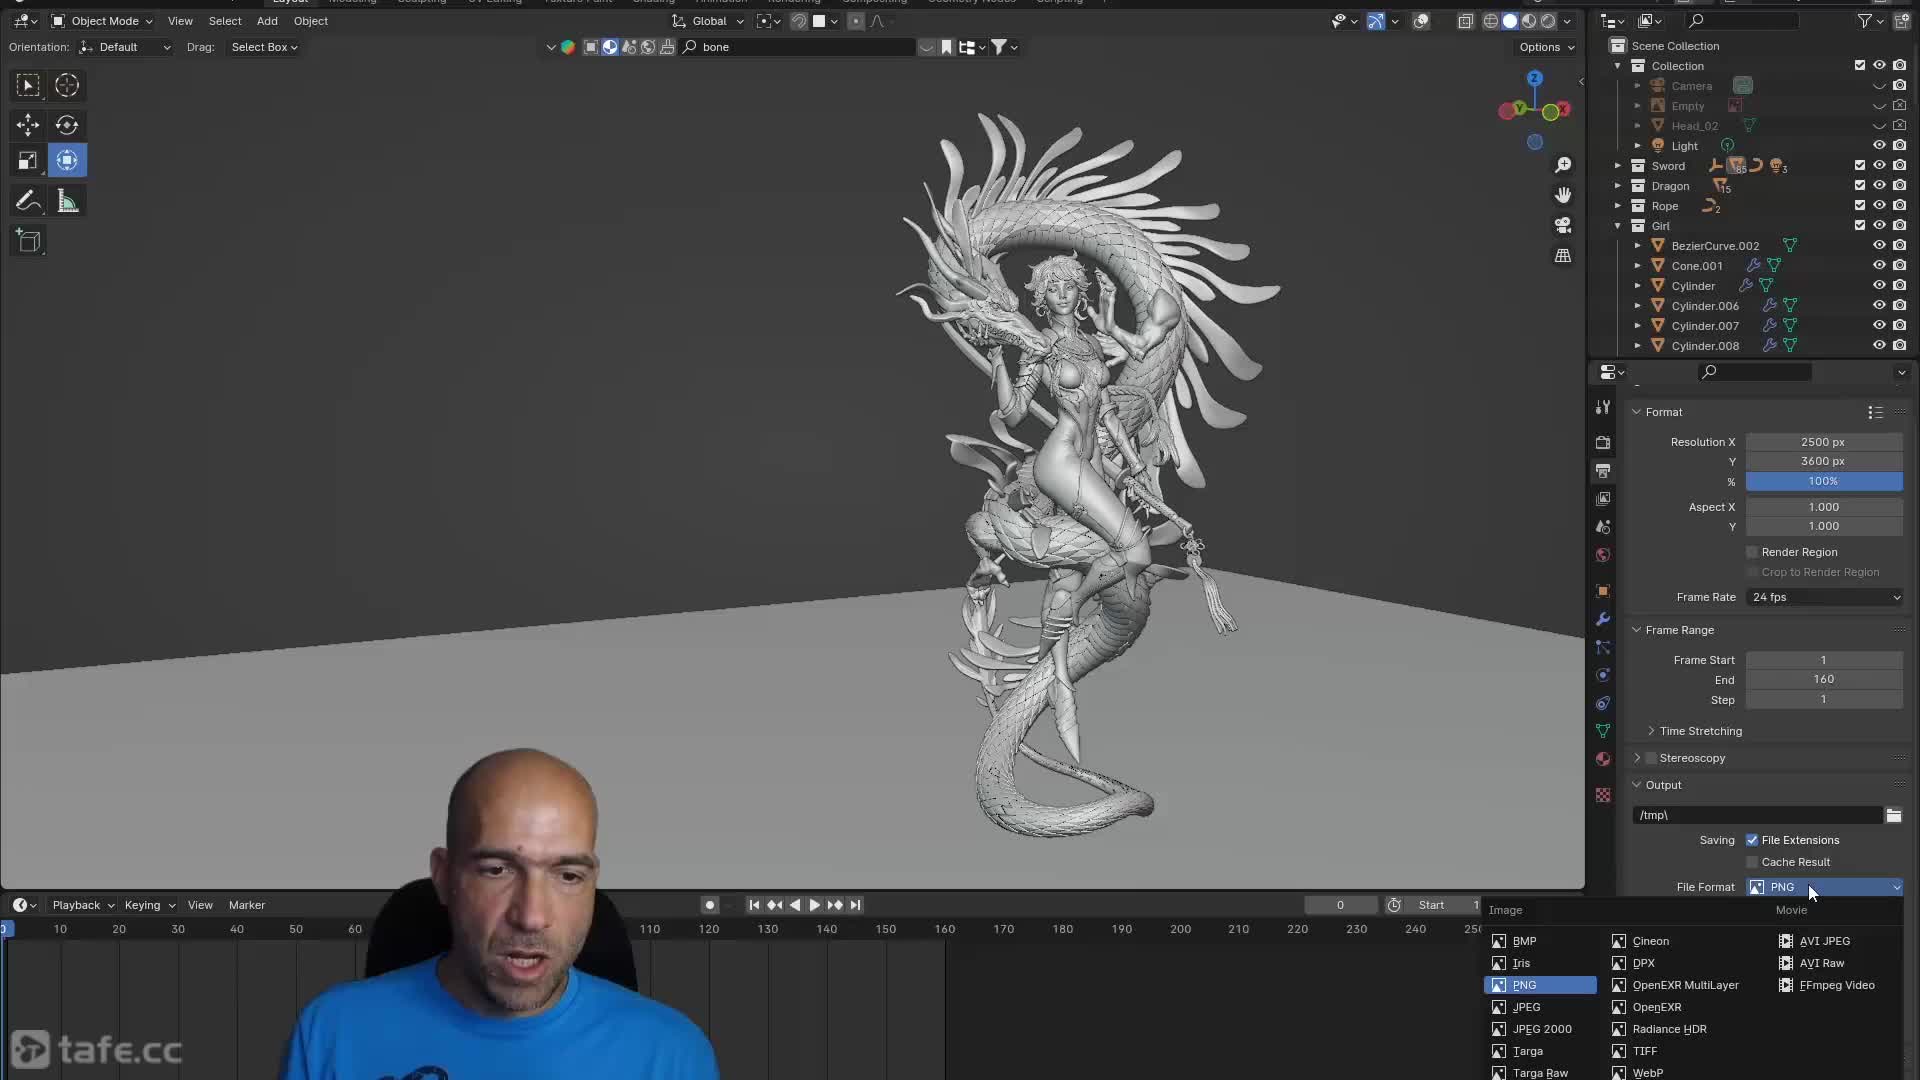
Task: Open the Drag Select Box dropdown
Action: 264,47
